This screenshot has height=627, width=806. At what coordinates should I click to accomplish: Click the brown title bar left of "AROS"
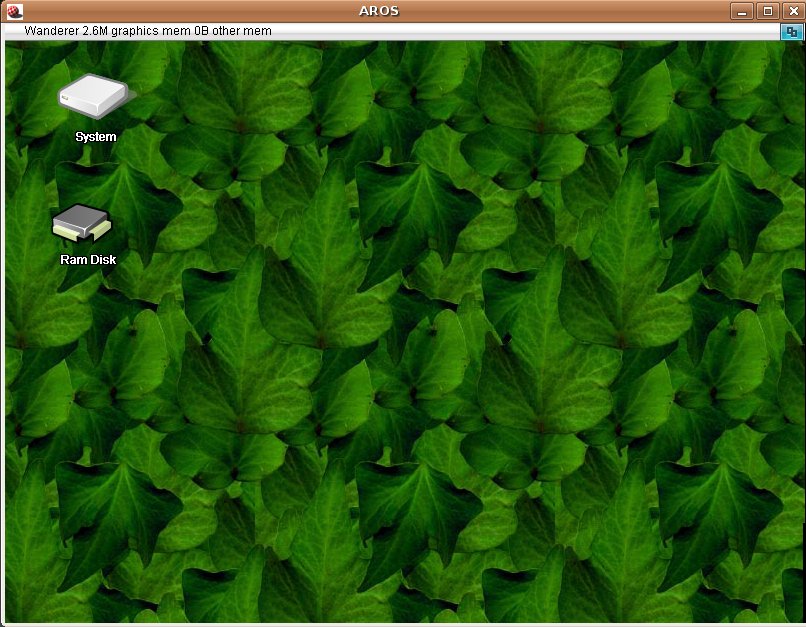200,11
